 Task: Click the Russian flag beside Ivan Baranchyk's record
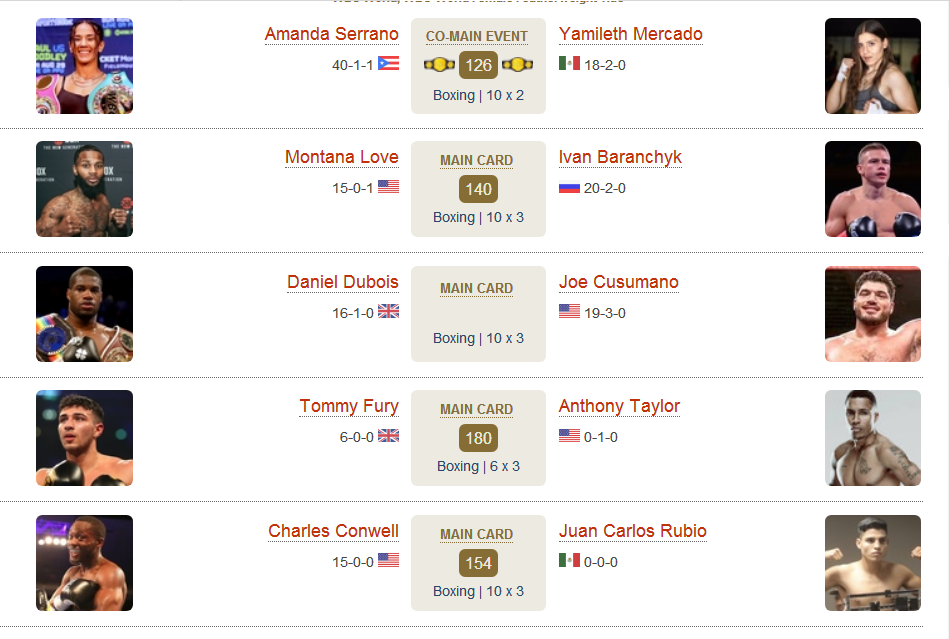(569, 188)
